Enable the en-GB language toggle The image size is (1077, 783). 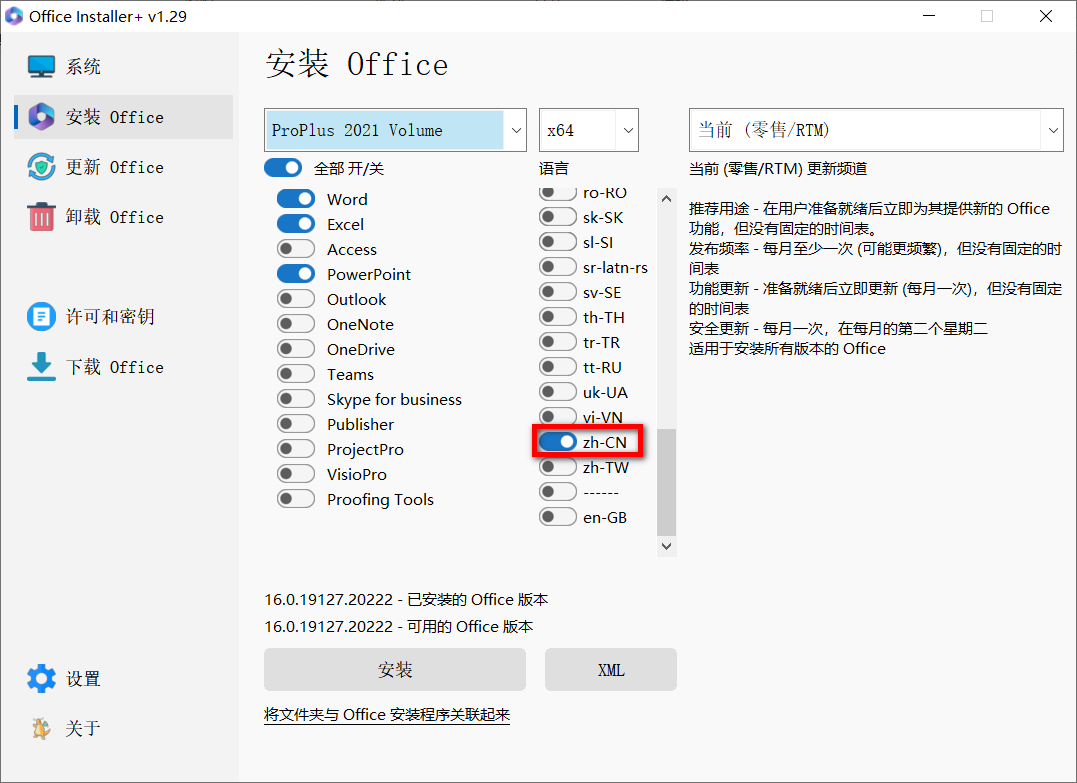[558, 517]
